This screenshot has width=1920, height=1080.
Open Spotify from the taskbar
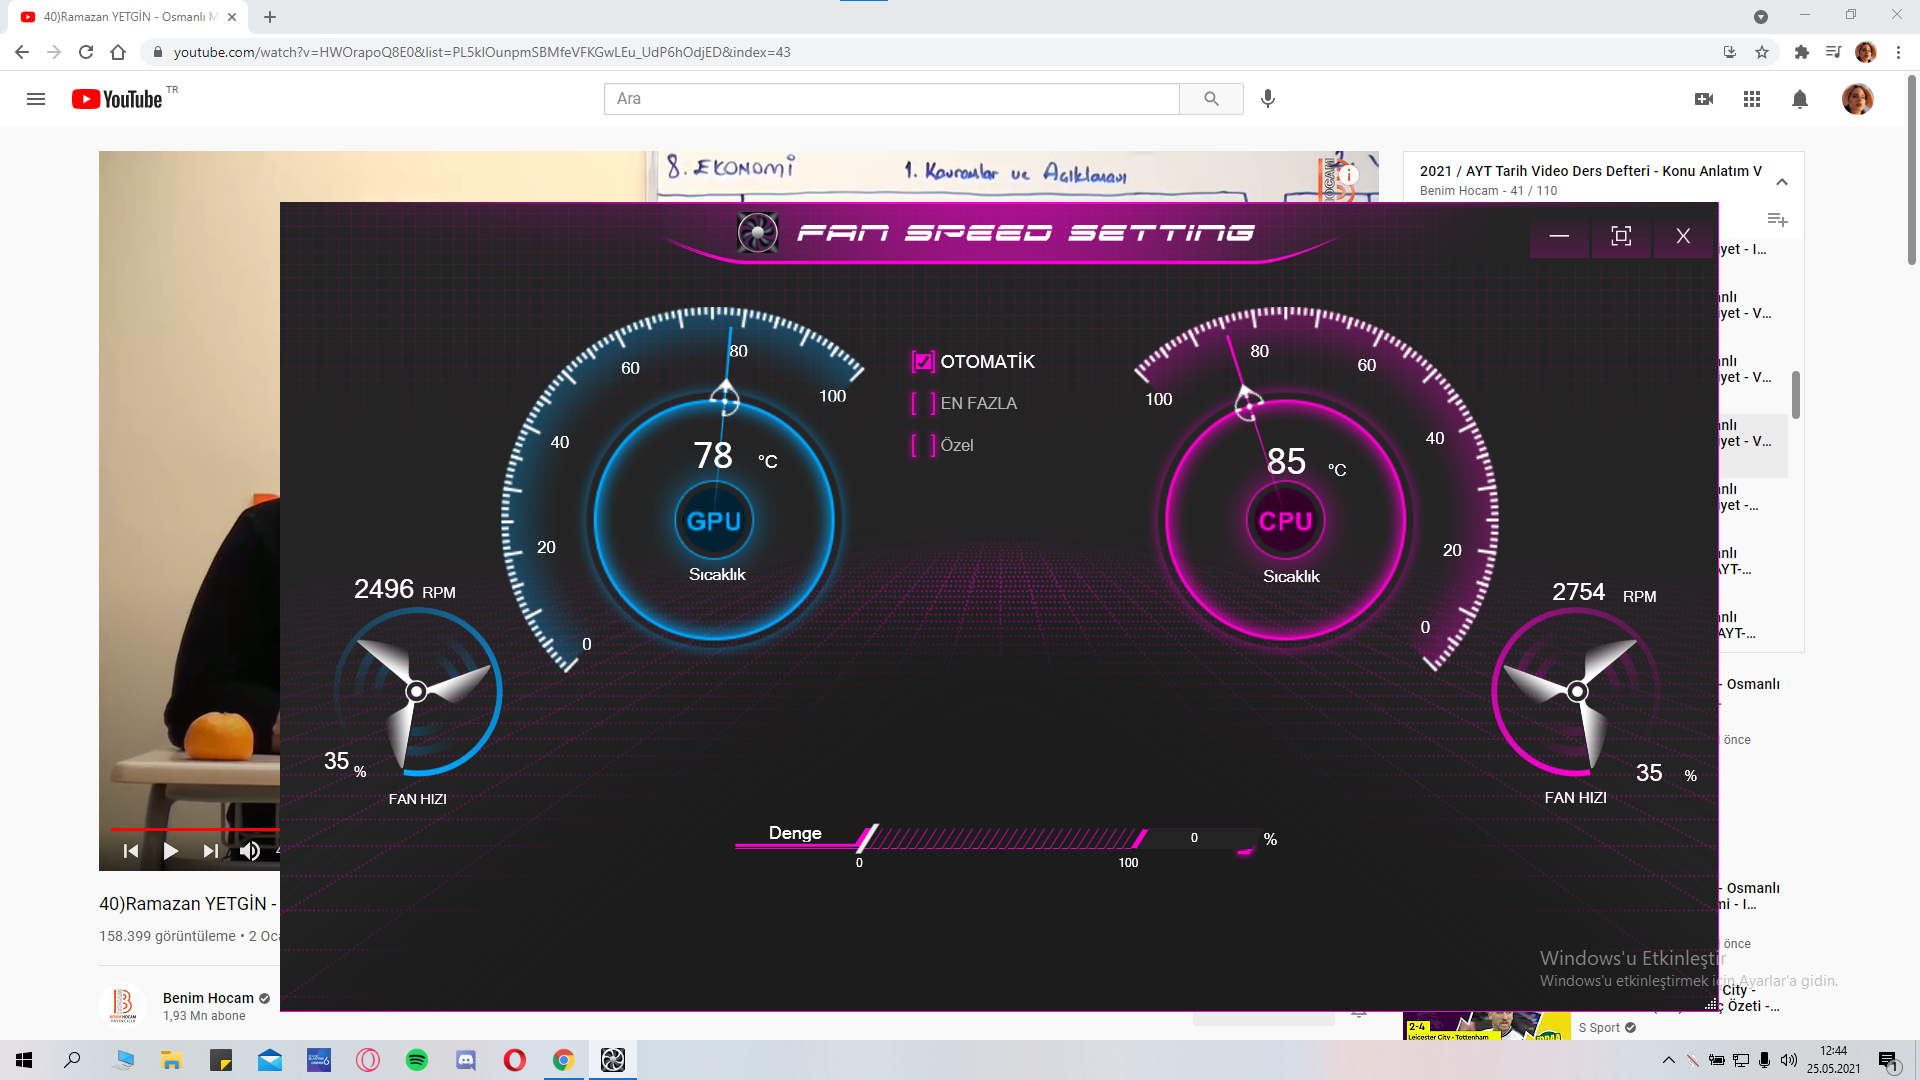point(417,1060)
